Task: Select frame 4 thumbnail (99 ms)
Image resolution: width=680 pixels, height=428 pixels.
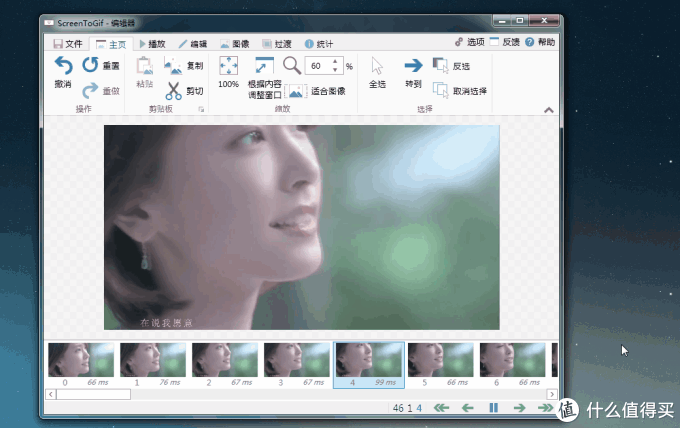Action: 369,365
